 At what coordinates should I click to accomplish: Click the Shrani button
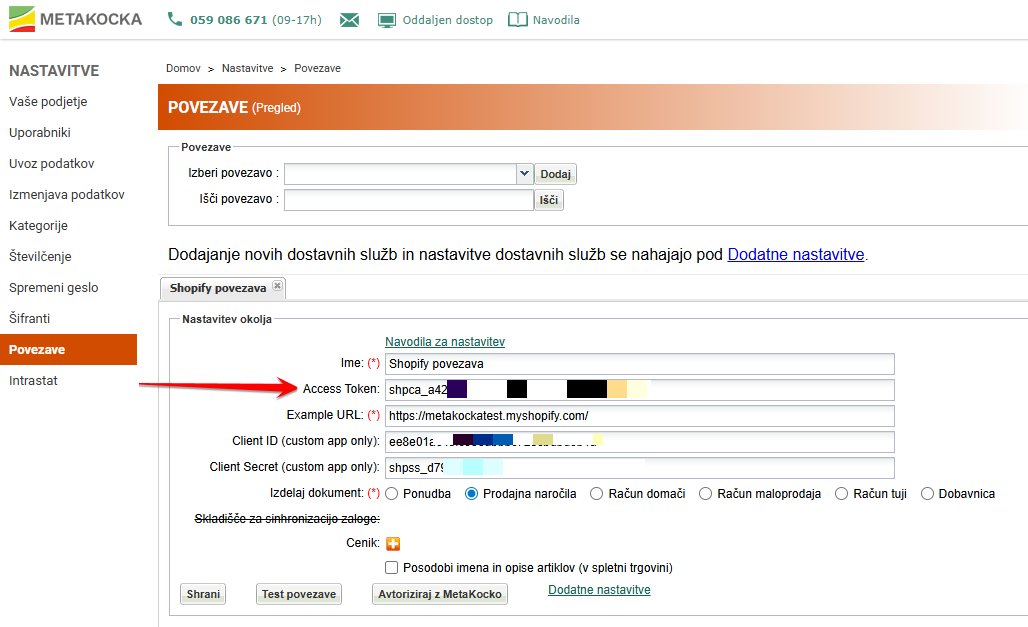[203, 594]
